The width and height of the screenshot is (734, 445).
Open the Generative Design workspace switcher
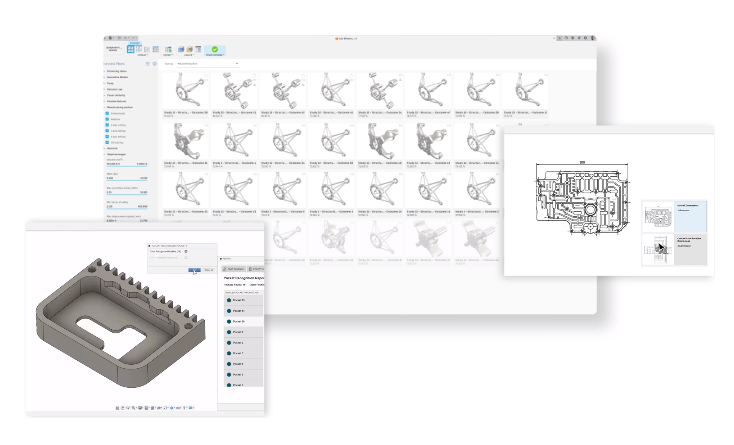pyautogui.click(x=113, y=49)
